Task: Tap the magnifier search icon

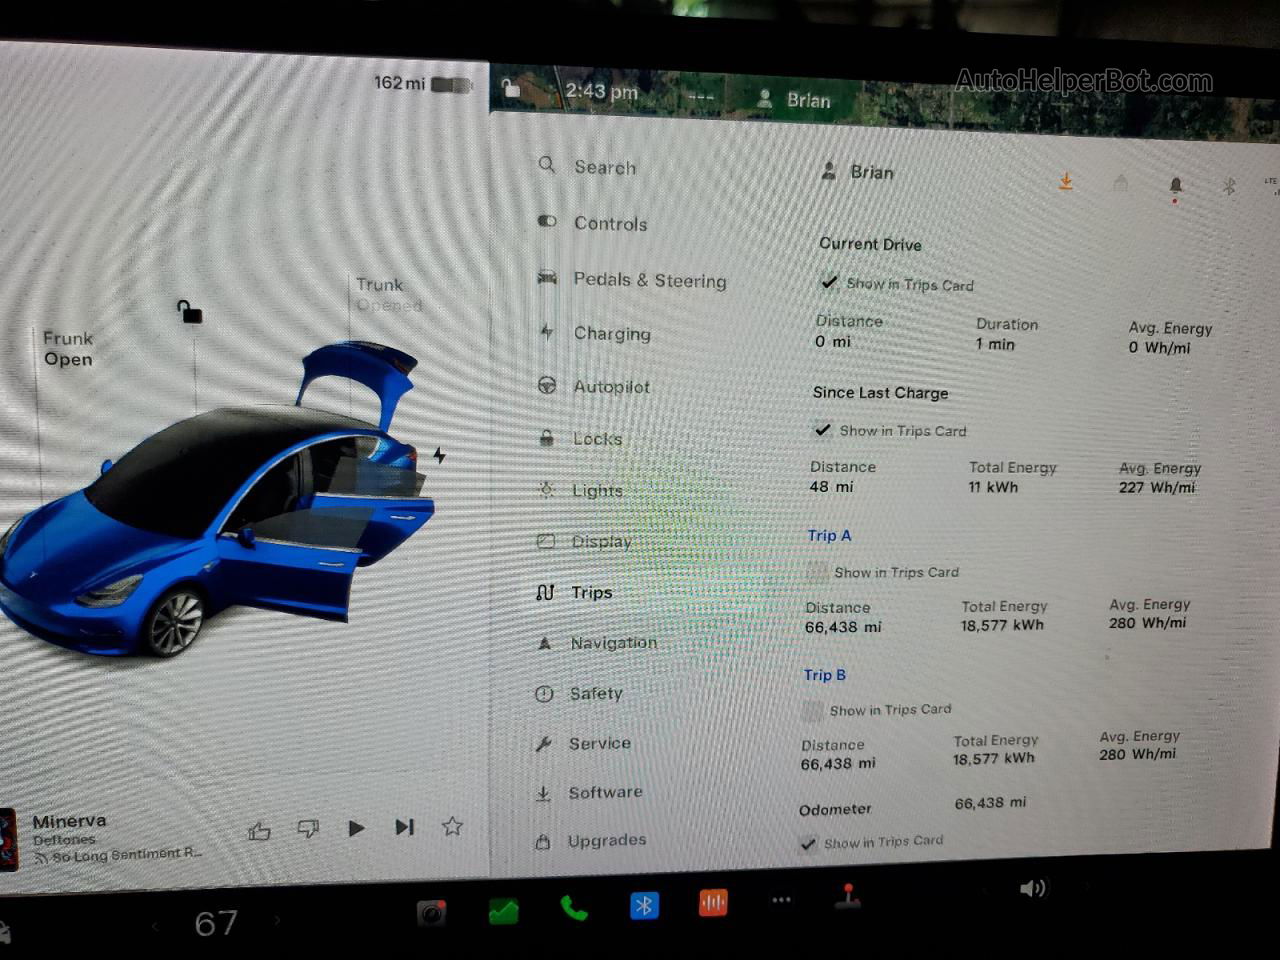Action: pyautogui.click(x=546, y=165)
